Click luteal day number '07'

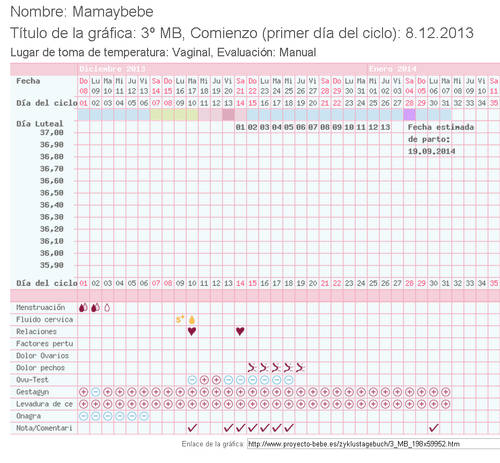pyautogui.click(x=312, y=127)
